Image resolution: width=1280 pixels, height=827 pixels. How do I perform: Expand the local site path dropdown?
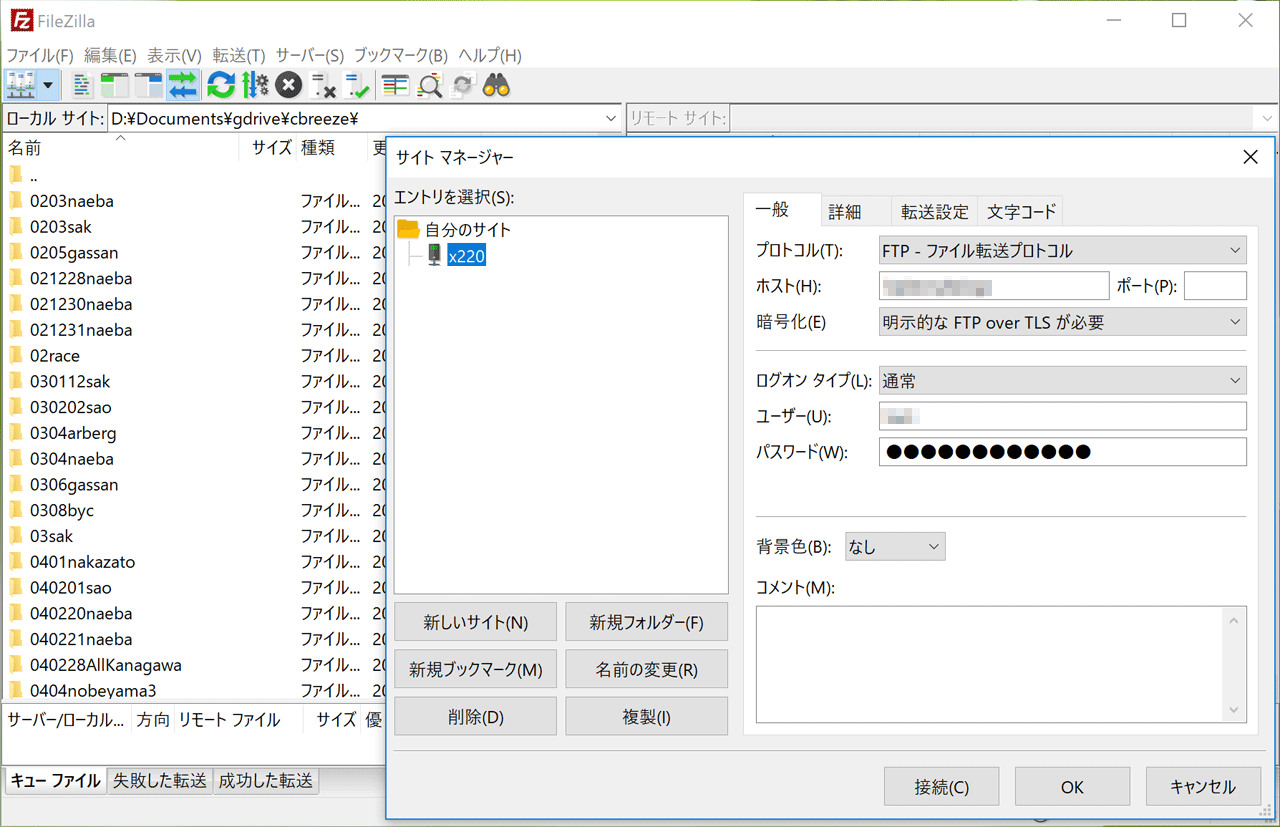pos(611,119)
